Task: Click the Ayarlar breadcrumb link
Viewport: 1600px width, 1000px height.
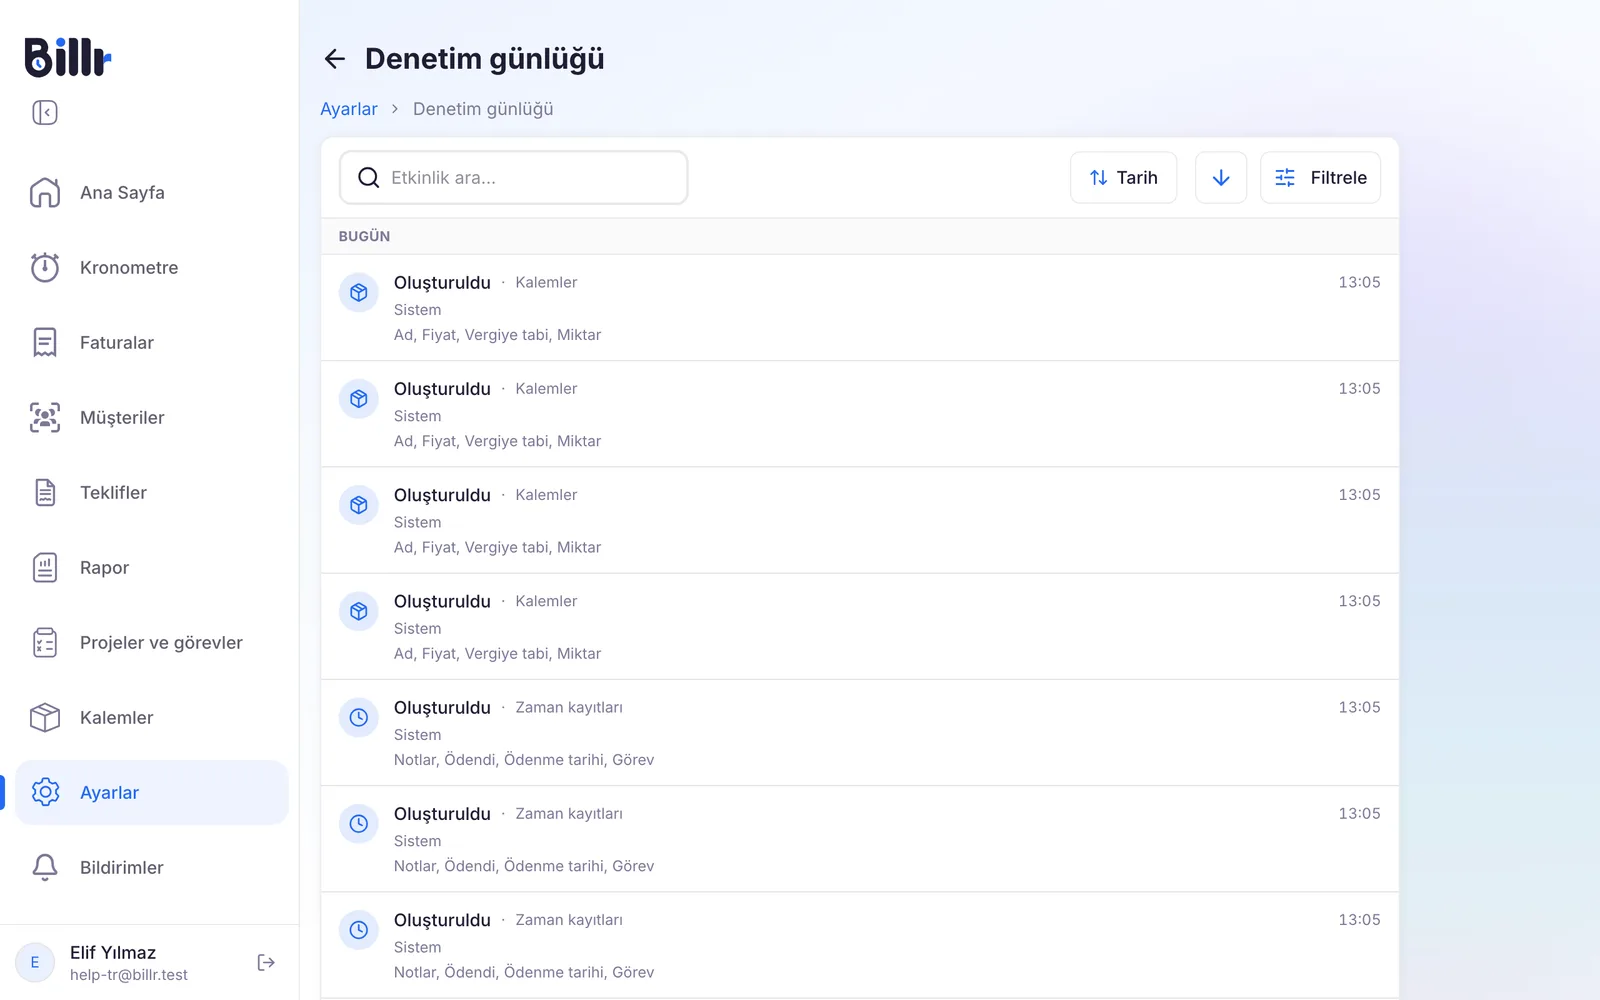Action: (349, 109)
